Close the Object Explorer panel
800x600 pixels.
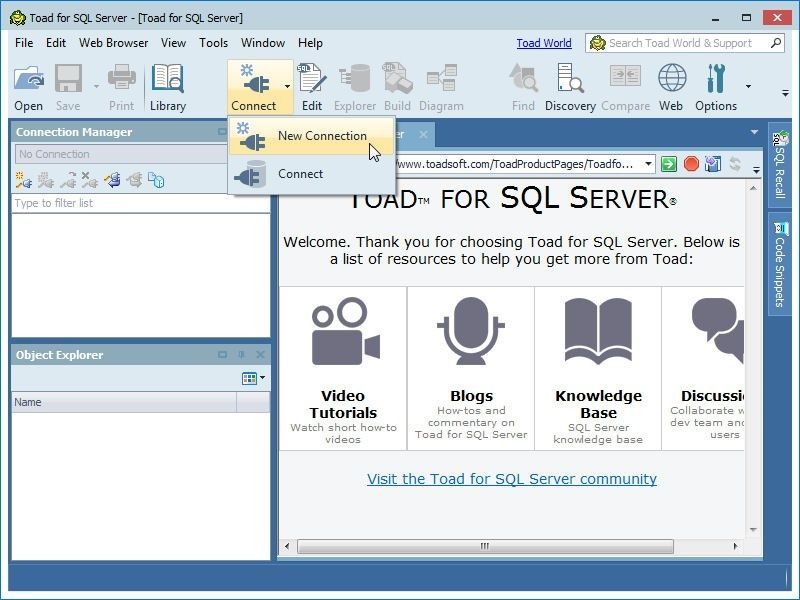(x=260, y=355)
